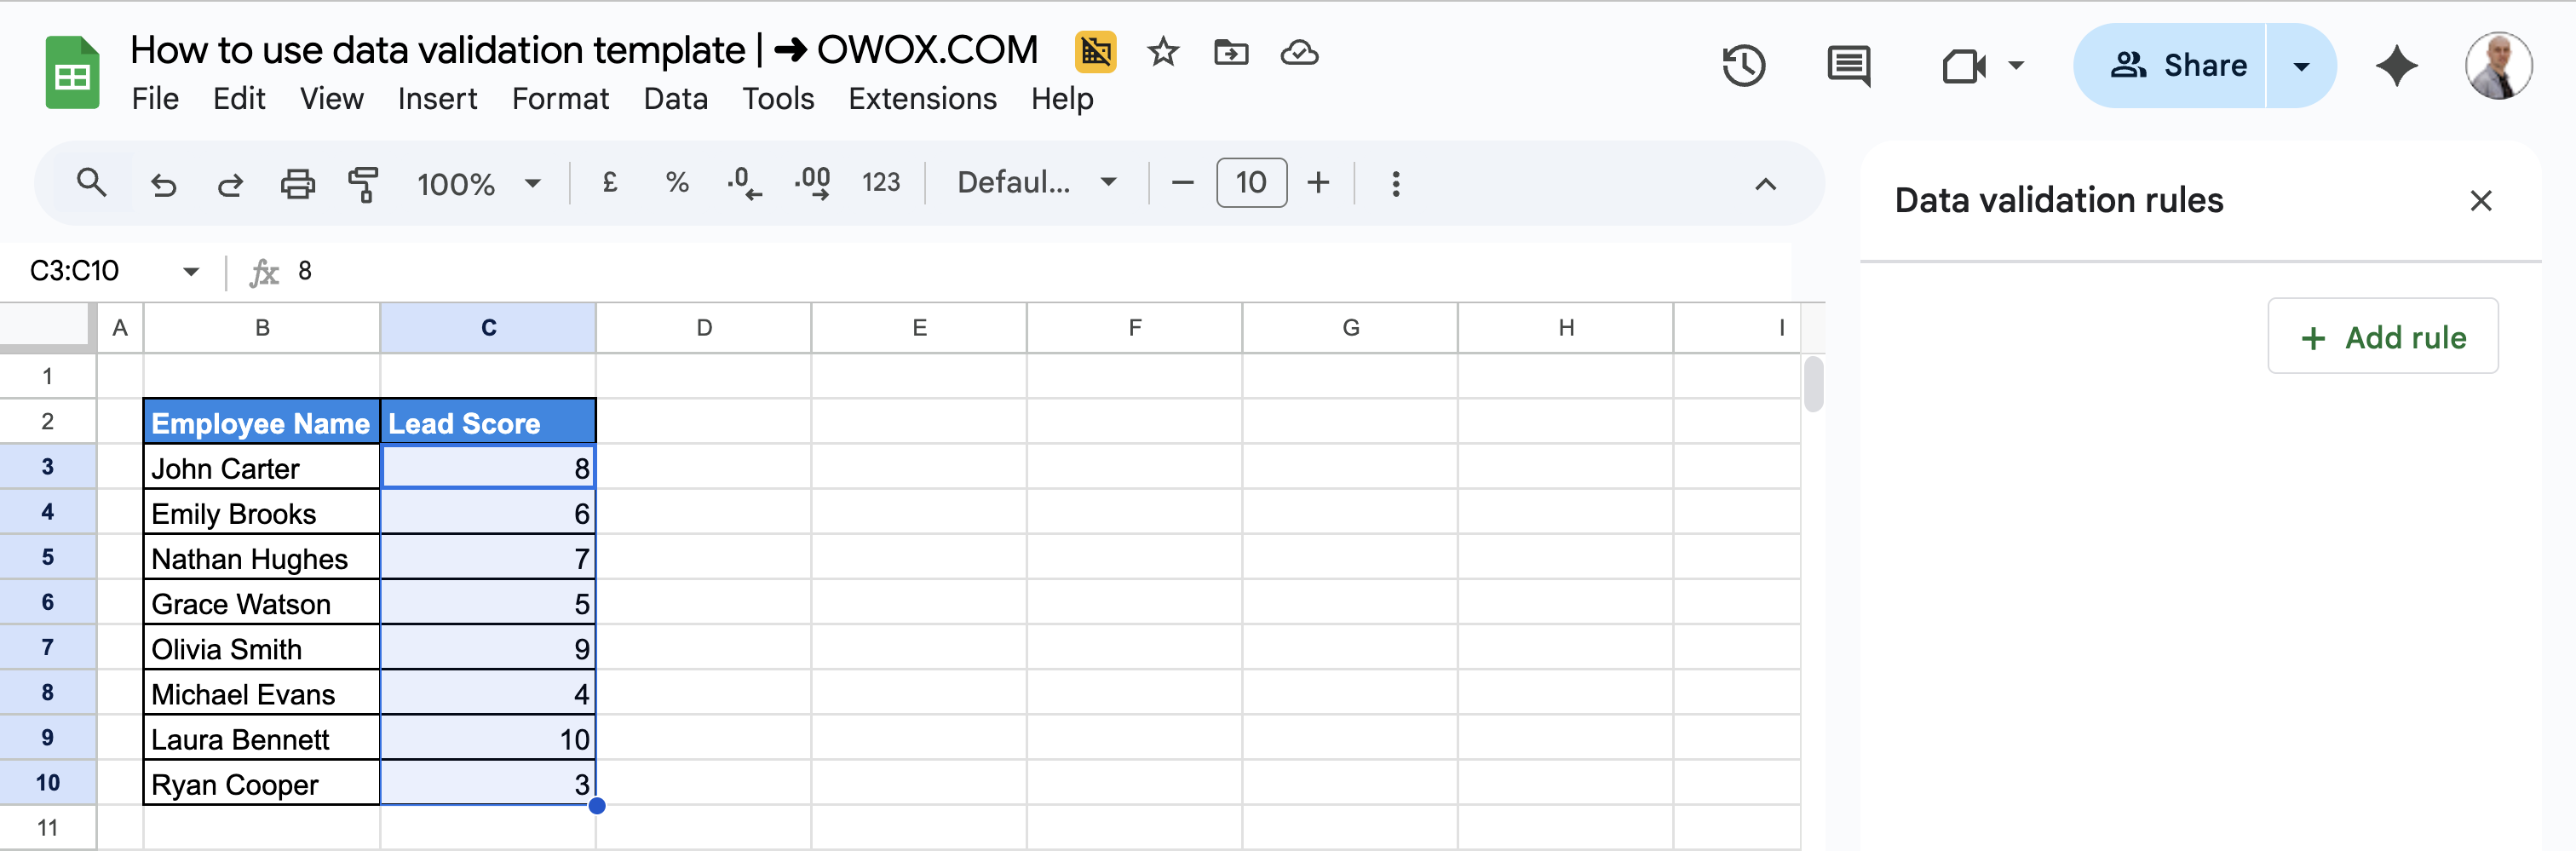The image size is (2576, 851).
Task: Select the Nathan Hughes cell
Action: (262, 557)
